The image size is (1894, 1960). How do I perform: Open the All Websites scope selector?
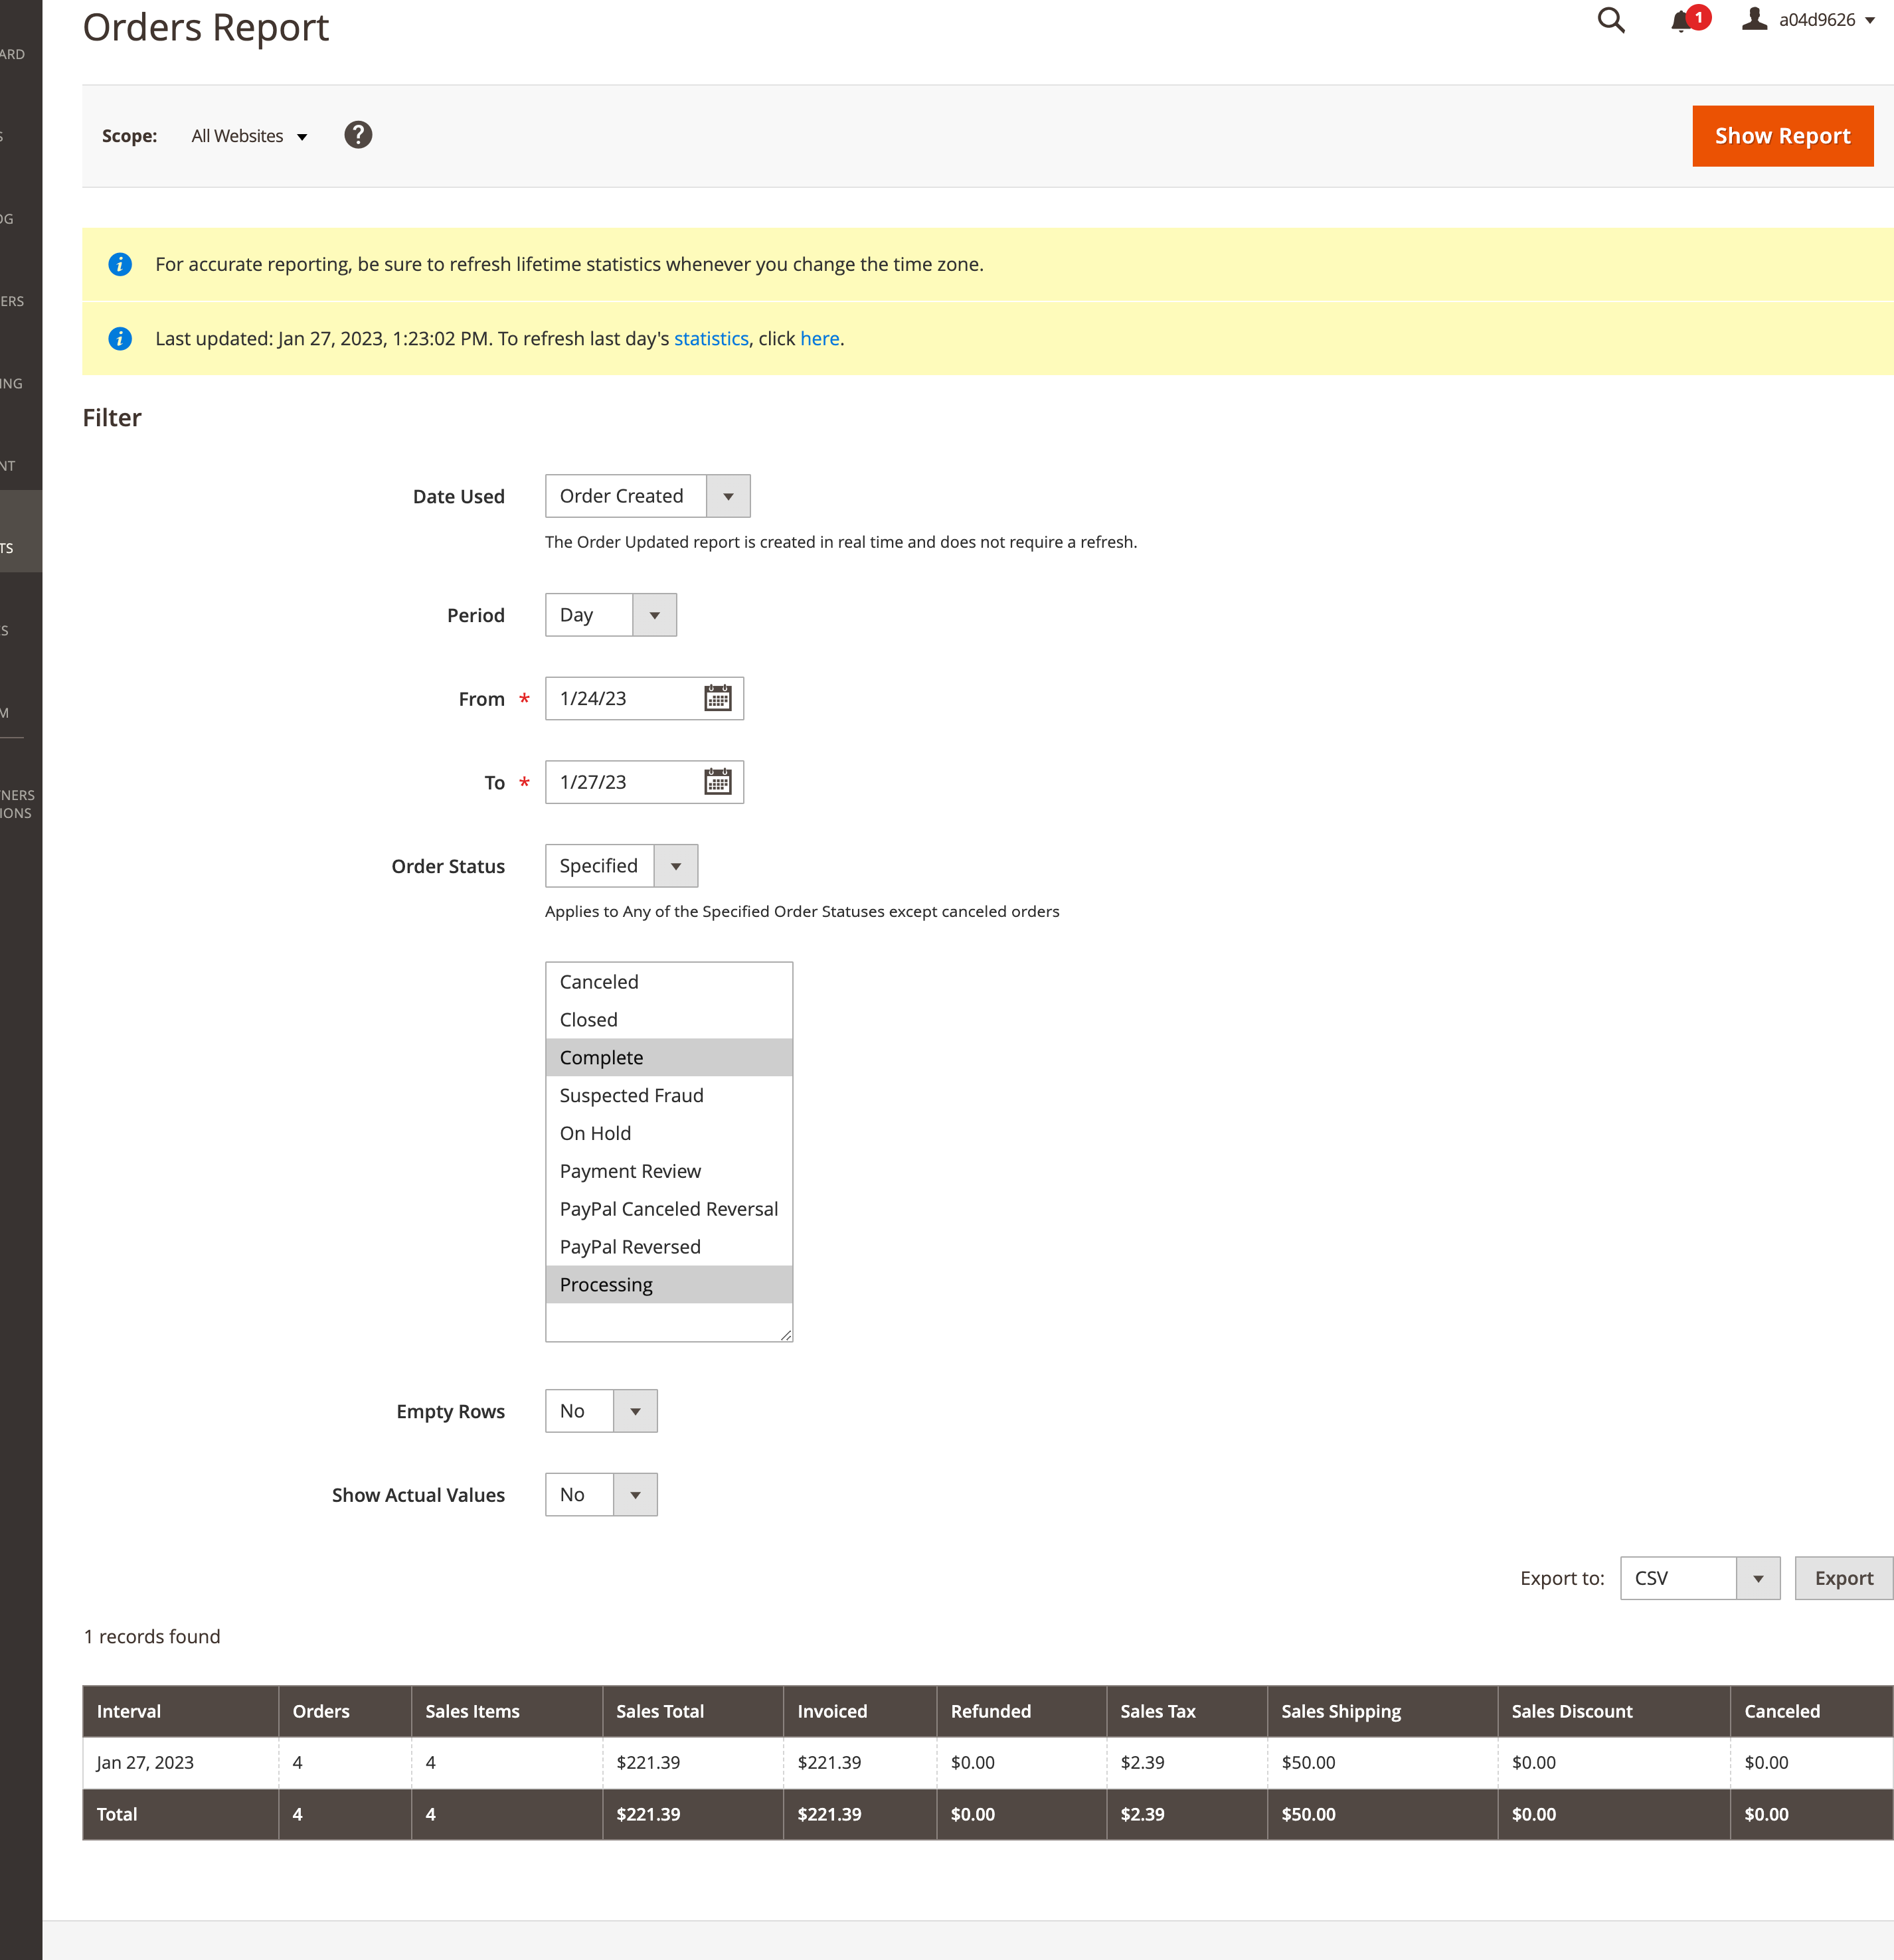tap(248, 135)
